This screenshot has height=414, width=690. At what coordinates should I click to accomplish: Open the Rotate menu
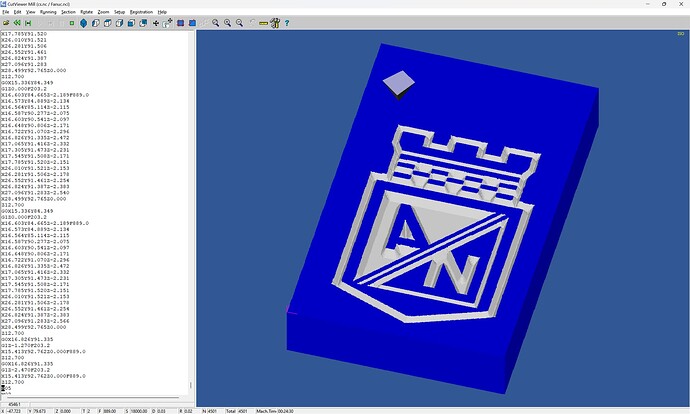[87, 12]
